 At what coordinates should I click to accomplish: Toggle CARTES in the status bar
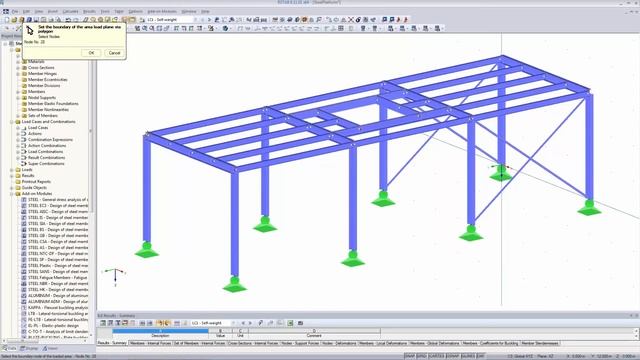click(436, 356)
